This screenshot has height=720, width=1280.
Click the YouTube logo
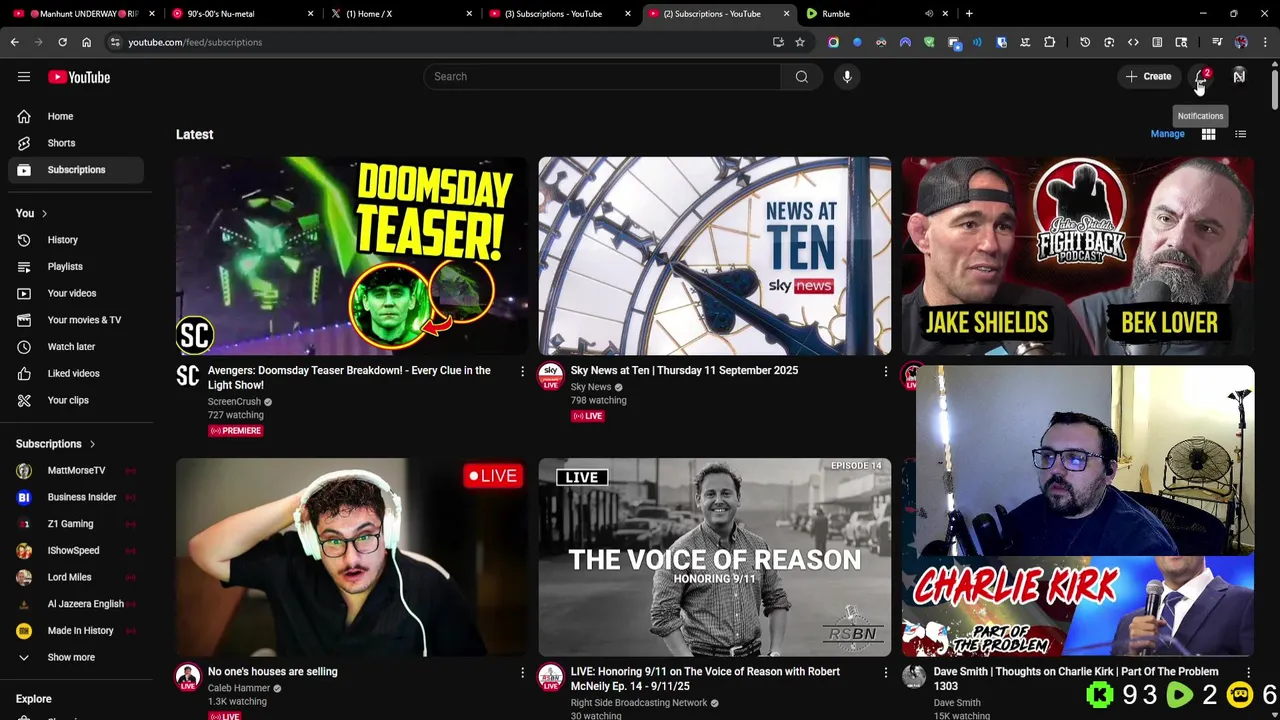(x=79, y=77)
